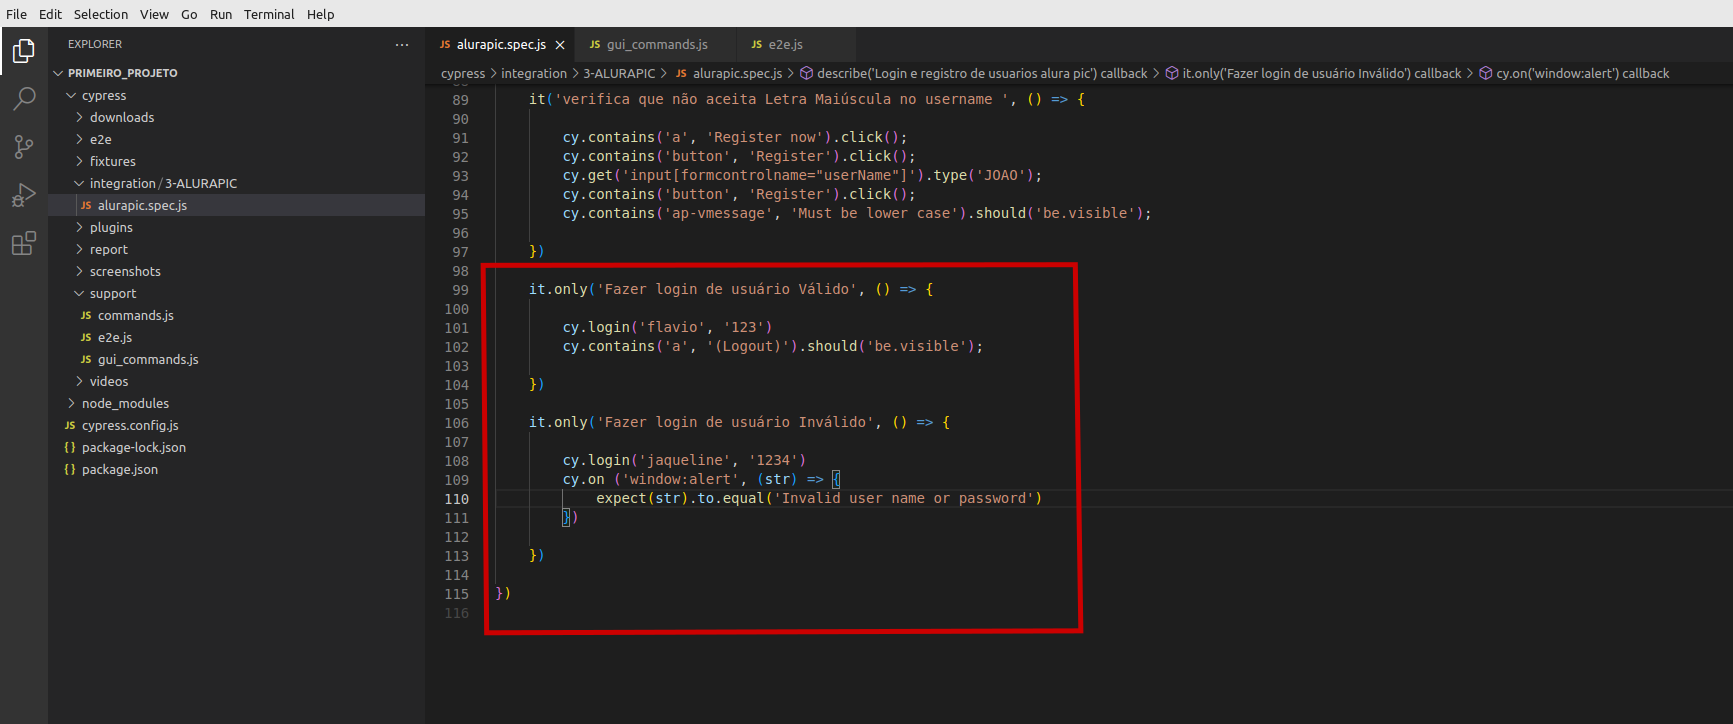
Task: Open the Extensions view icon
Action: click(x=24, y=243)
